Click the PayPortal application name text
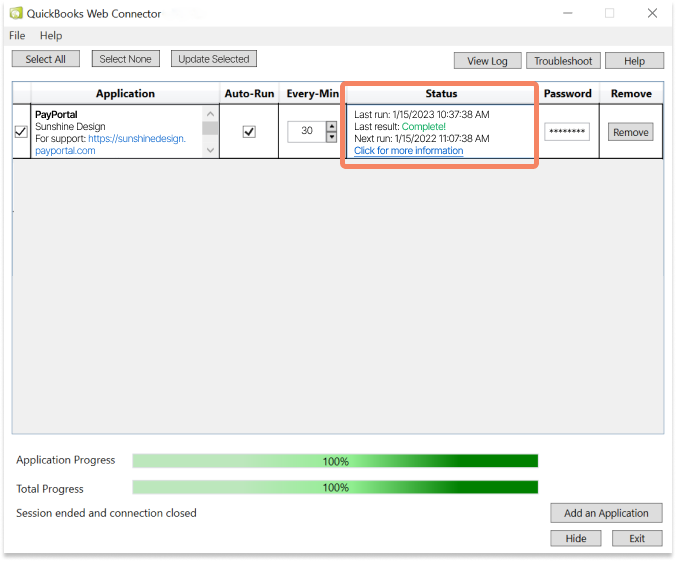This screenshot has height=561, width=676. 56,115
